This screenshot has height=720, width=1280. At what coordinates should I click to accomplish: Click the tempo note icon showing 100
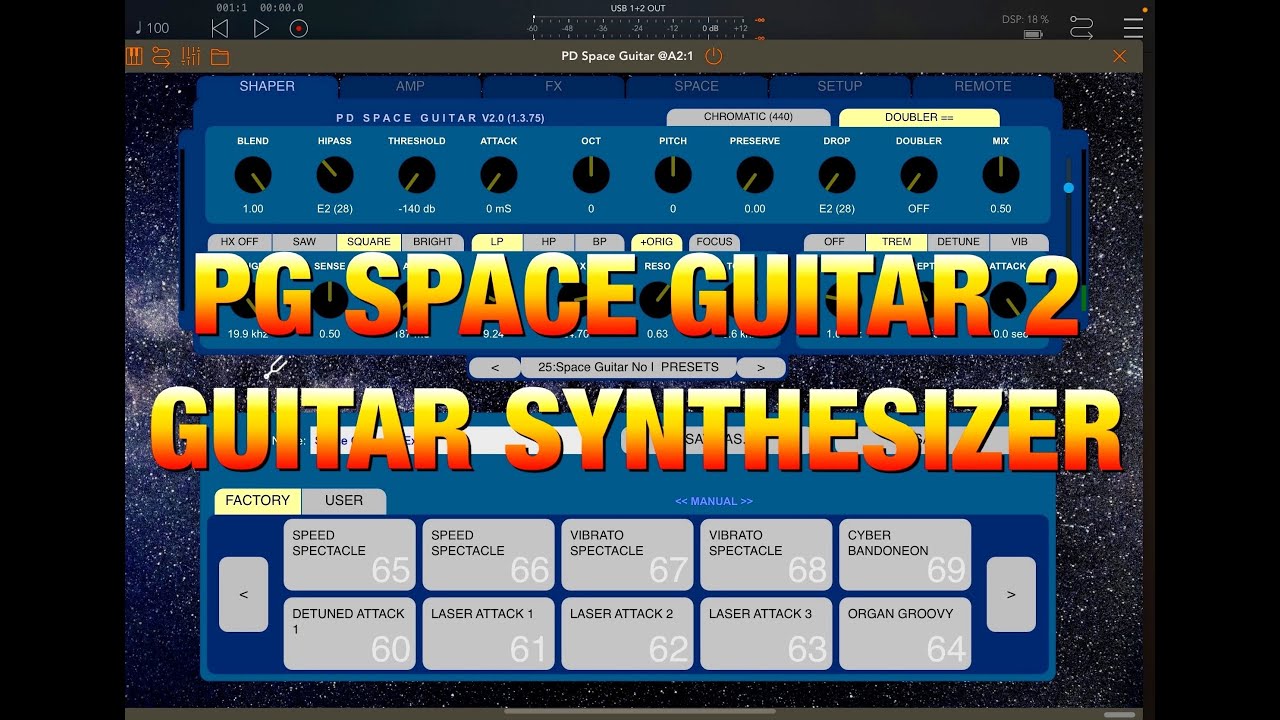pyautogui.click(x=151, y=28)
